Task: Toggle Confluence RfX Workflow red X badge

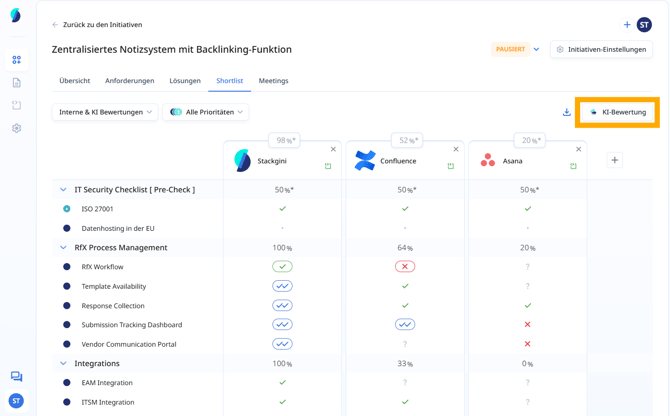Action: 405,267
